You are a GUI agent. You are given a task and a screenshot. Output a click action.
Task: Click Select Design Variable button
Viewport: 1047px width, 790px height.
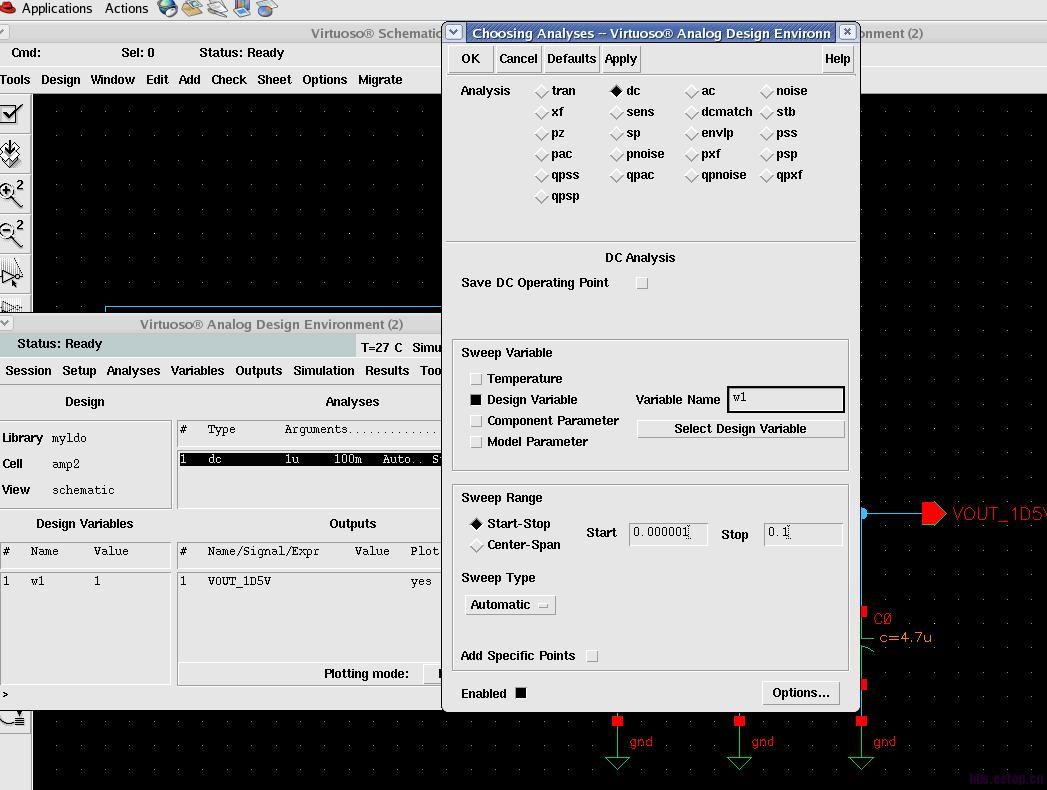[741, 429]
